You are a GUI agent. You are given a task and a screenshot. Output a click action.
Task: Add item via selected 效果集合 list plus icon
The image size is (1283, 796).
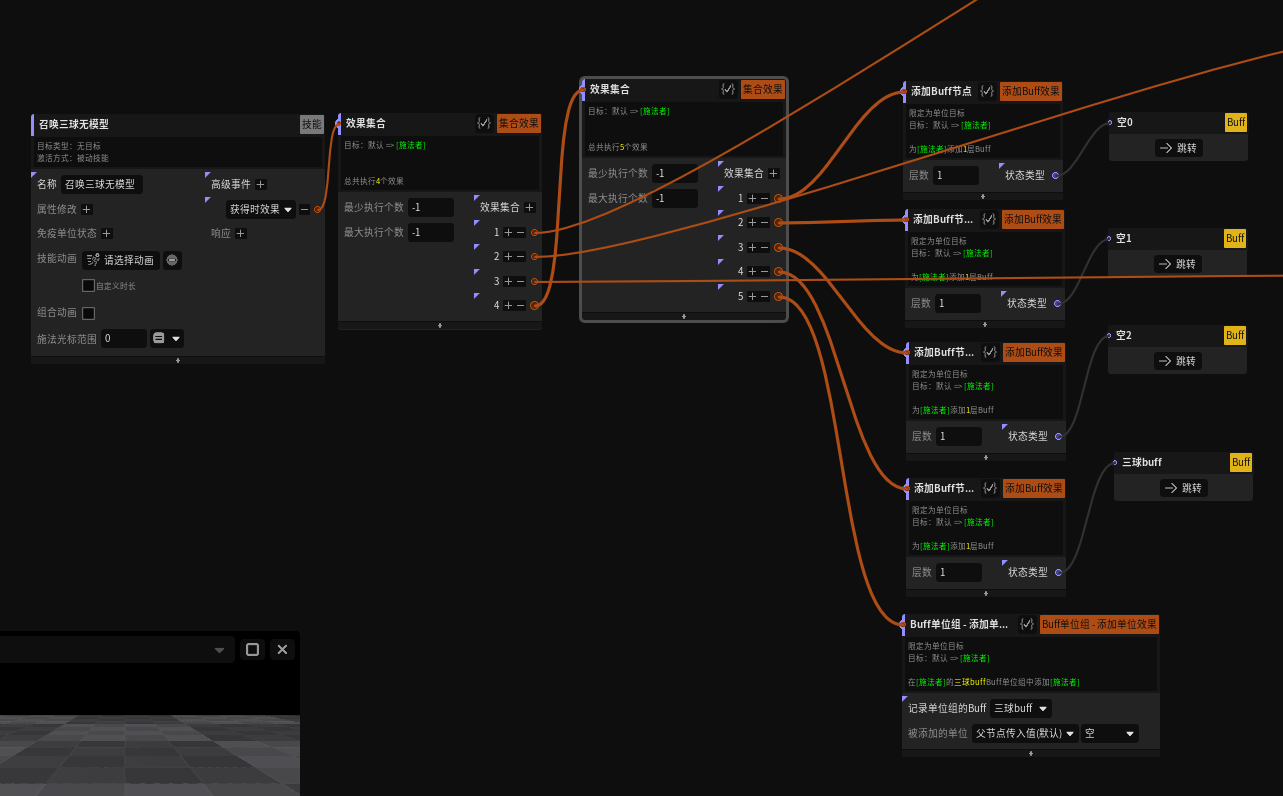click(x=773, y=173)
